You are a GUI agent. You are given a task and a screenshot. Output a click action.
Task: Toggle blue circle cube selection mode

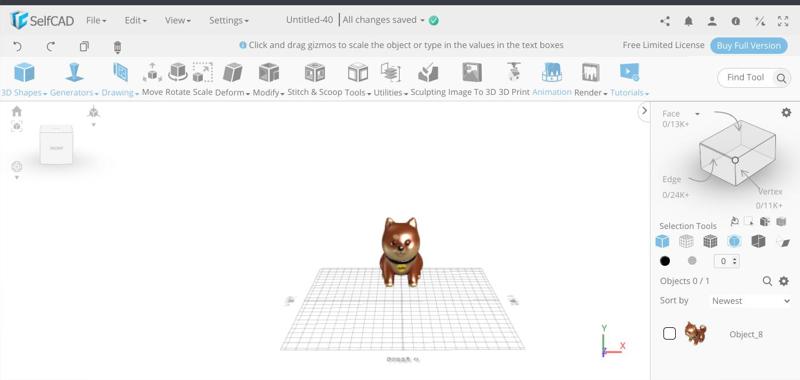(734, 241)
